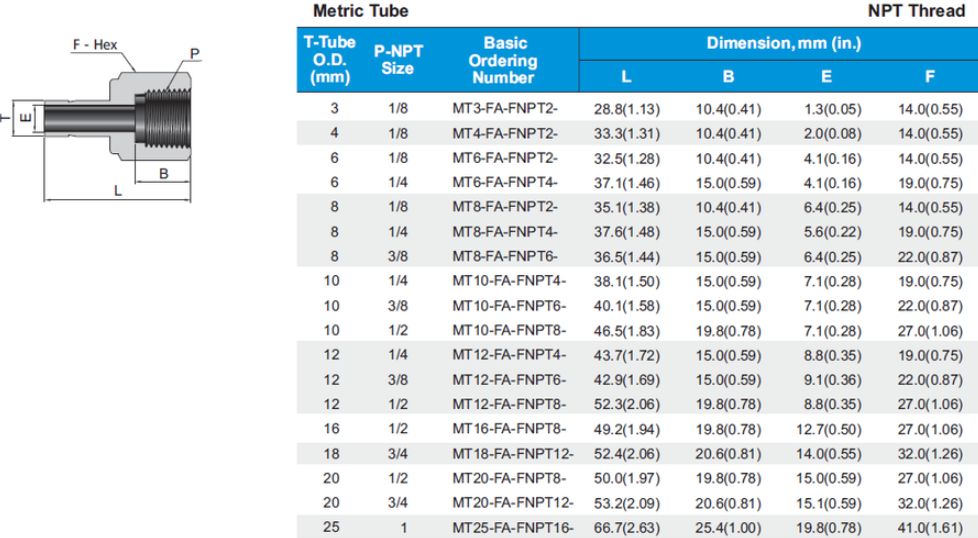Click ordering number MT10-FA-FNPT8-
Viewport: 978px width, 538px height.
(x=508, y=329)
